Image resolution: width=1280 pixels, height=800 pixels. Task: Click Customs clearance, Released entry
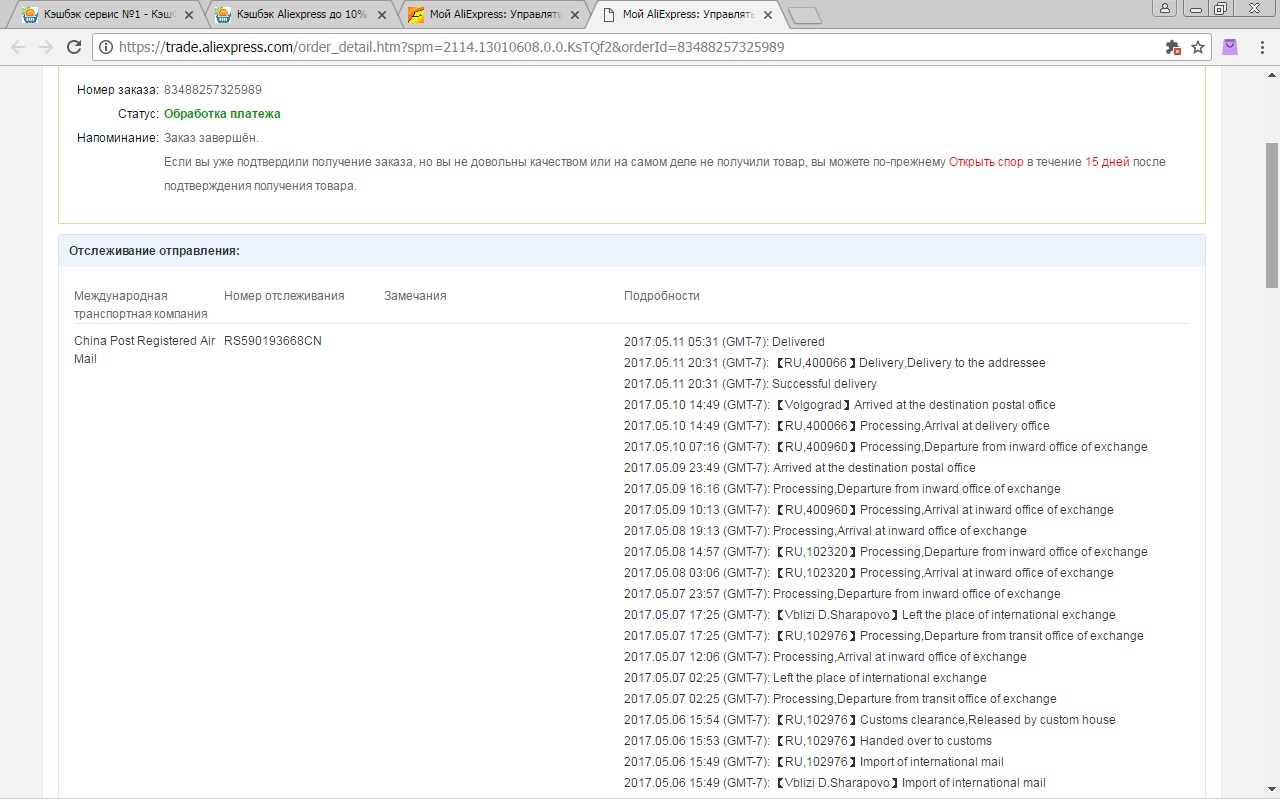coord(870,720)
